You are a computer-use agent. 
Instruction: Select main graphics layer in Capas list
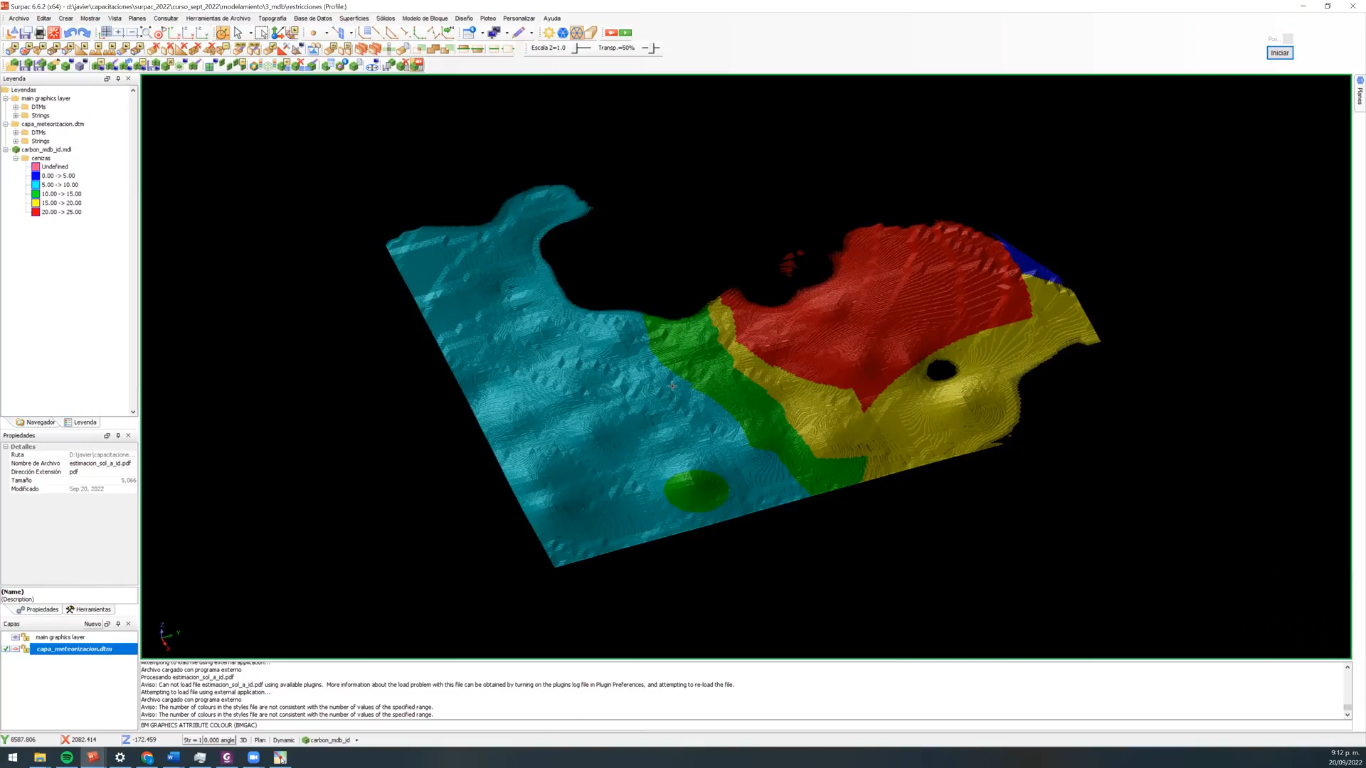[x=60, y=637]
